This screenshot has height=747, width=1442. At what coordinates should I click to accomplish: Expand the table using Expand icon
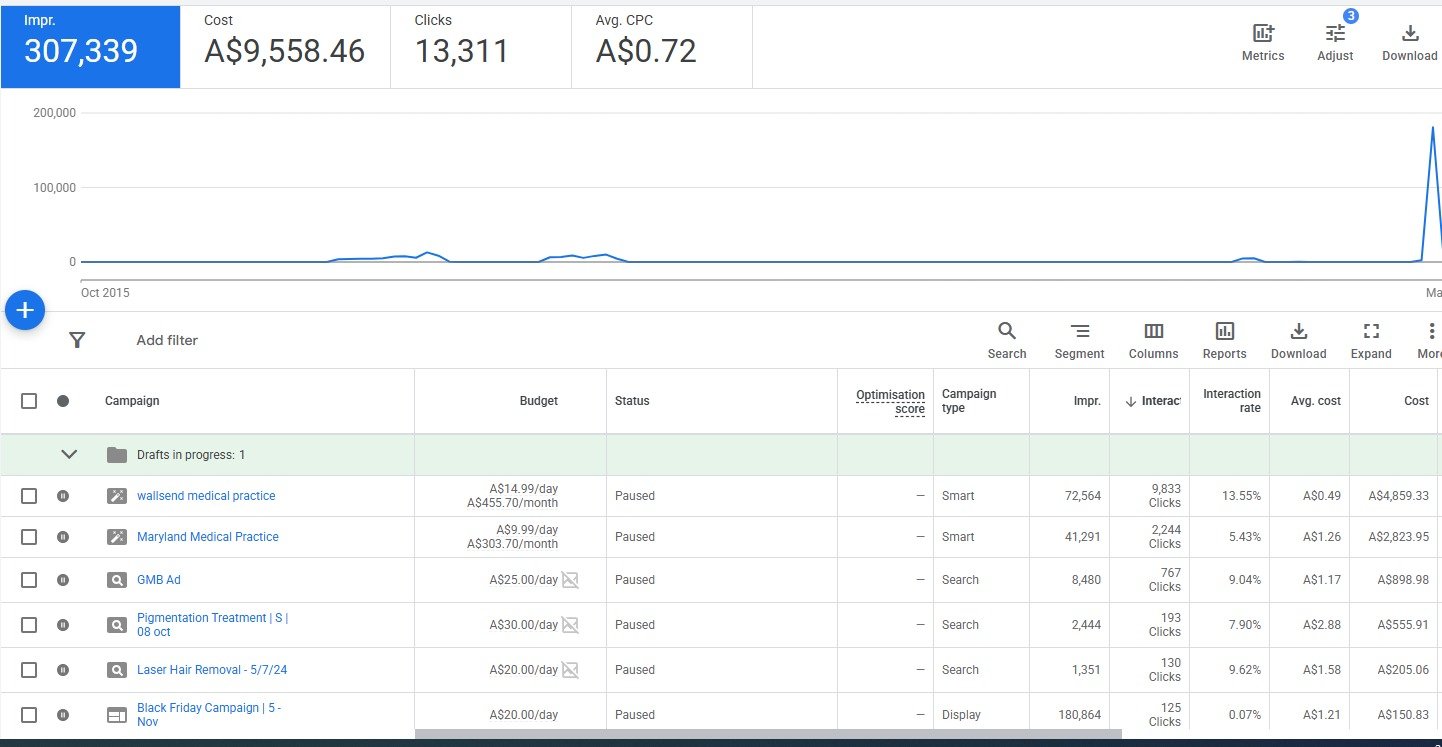(1371, 332)
